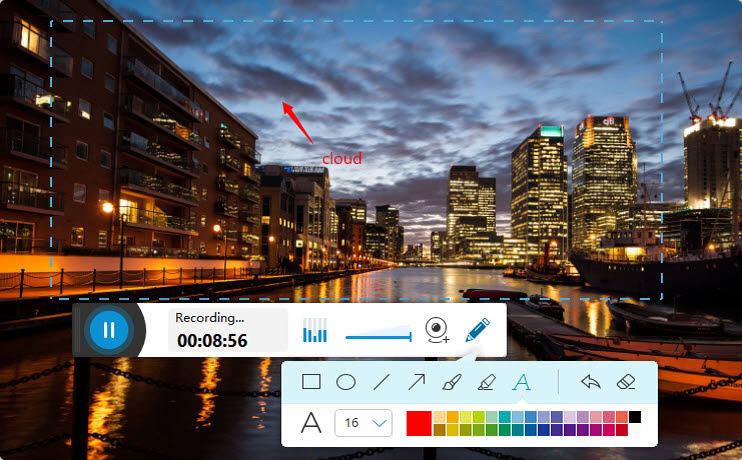The height and width of the screenshot is (460, 742).
Task: Adjust the volume slider on recording bar
Action: (x=379, y=333)
